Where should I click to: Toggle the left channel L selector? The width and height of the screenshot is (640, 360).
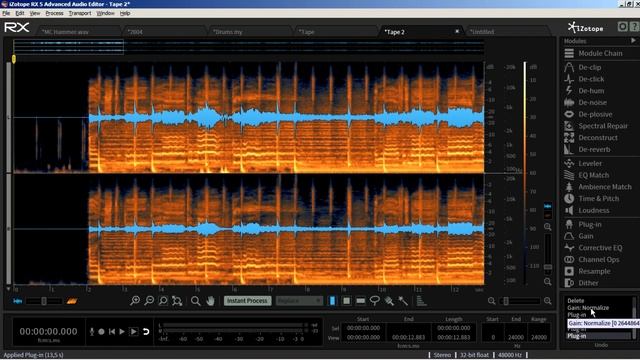pyautogui.click(x=9, y=117)
